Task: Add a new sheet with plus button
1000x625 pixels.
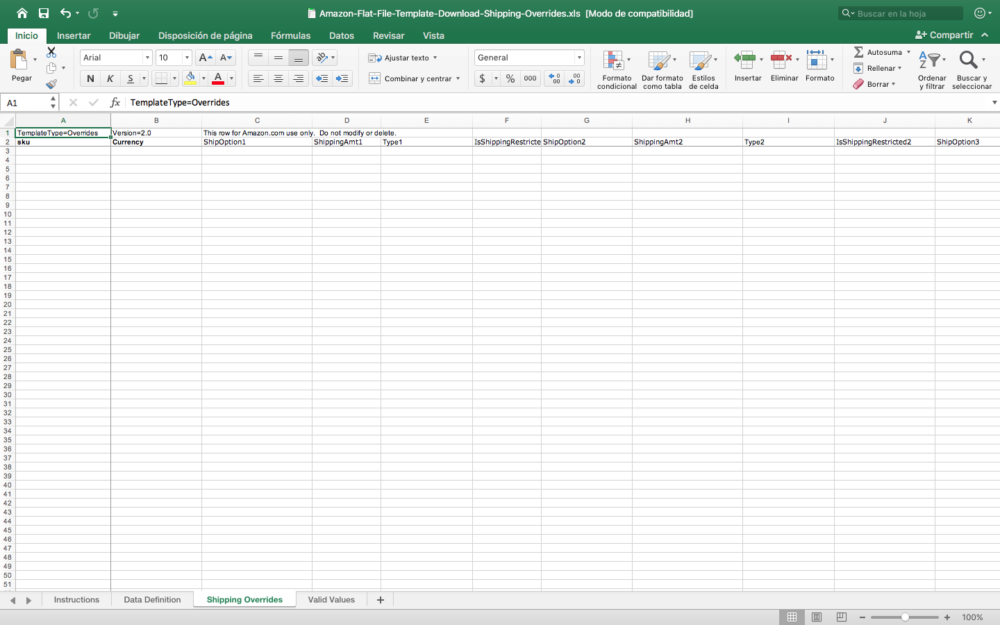Action: [380, 599]
